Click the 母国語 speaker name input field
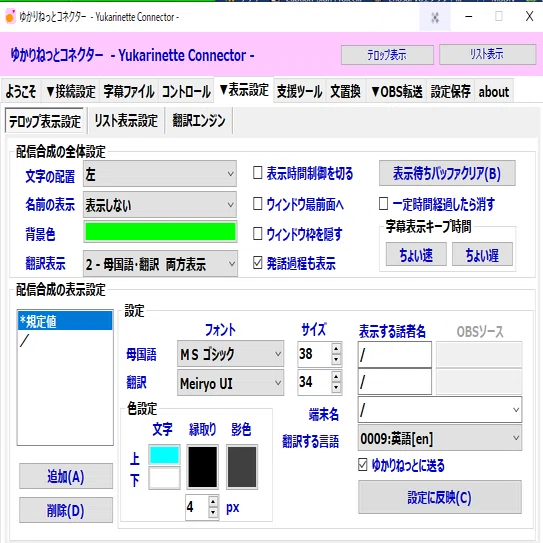Screen dimensions: 543x543 tap(395, 355)
